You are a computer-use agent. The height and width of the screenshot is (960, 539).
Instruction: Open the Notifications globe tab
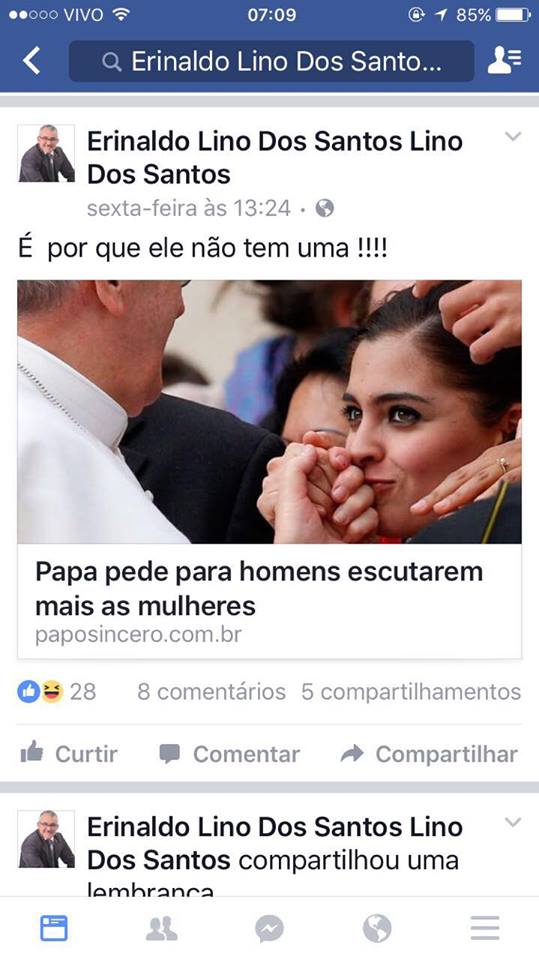[x=377, y=929]
